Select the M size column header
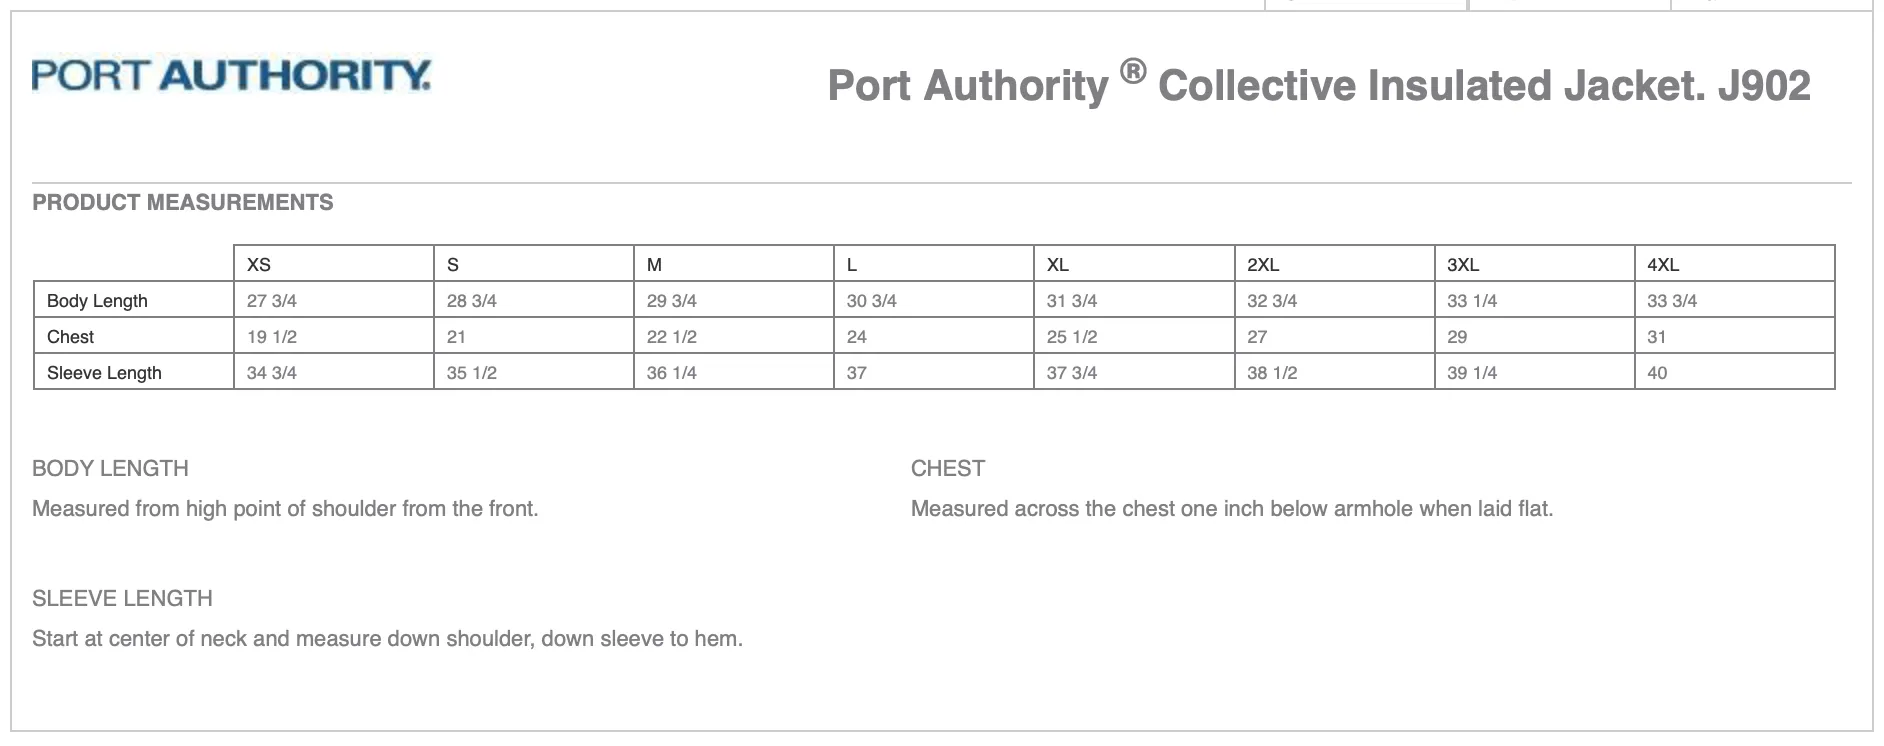The image size is (1884, 746). 655,265
